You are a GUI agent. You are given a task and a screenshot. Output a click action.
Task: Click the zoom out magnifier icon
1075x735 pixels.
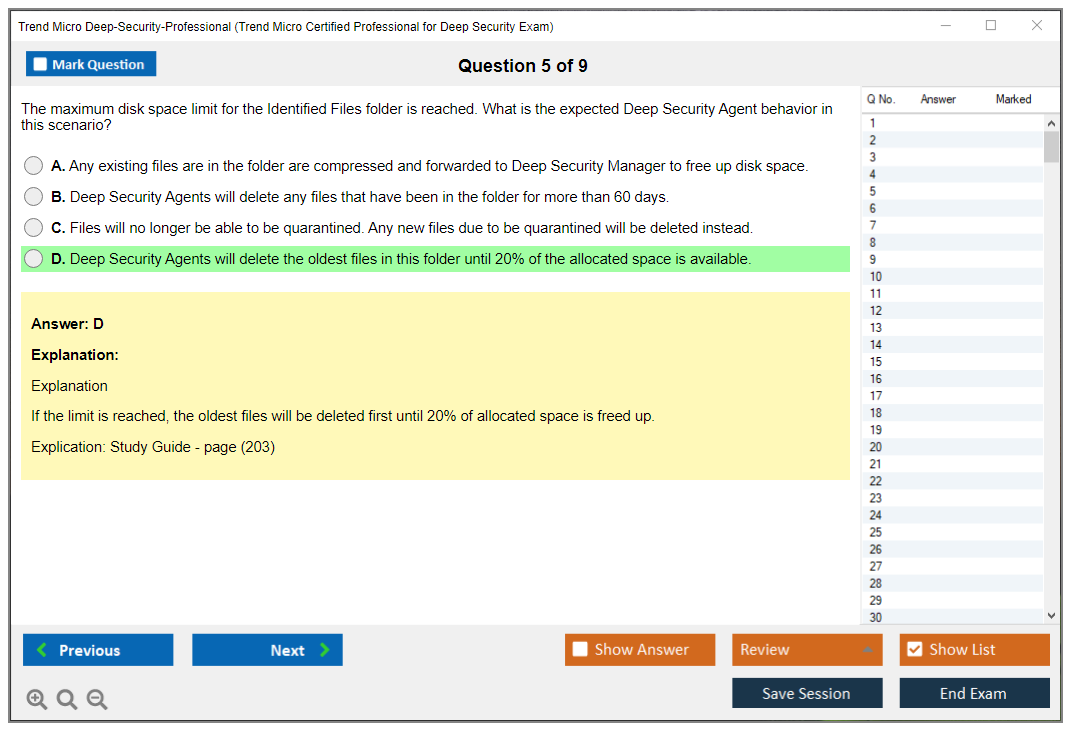(x=97, y=700)
